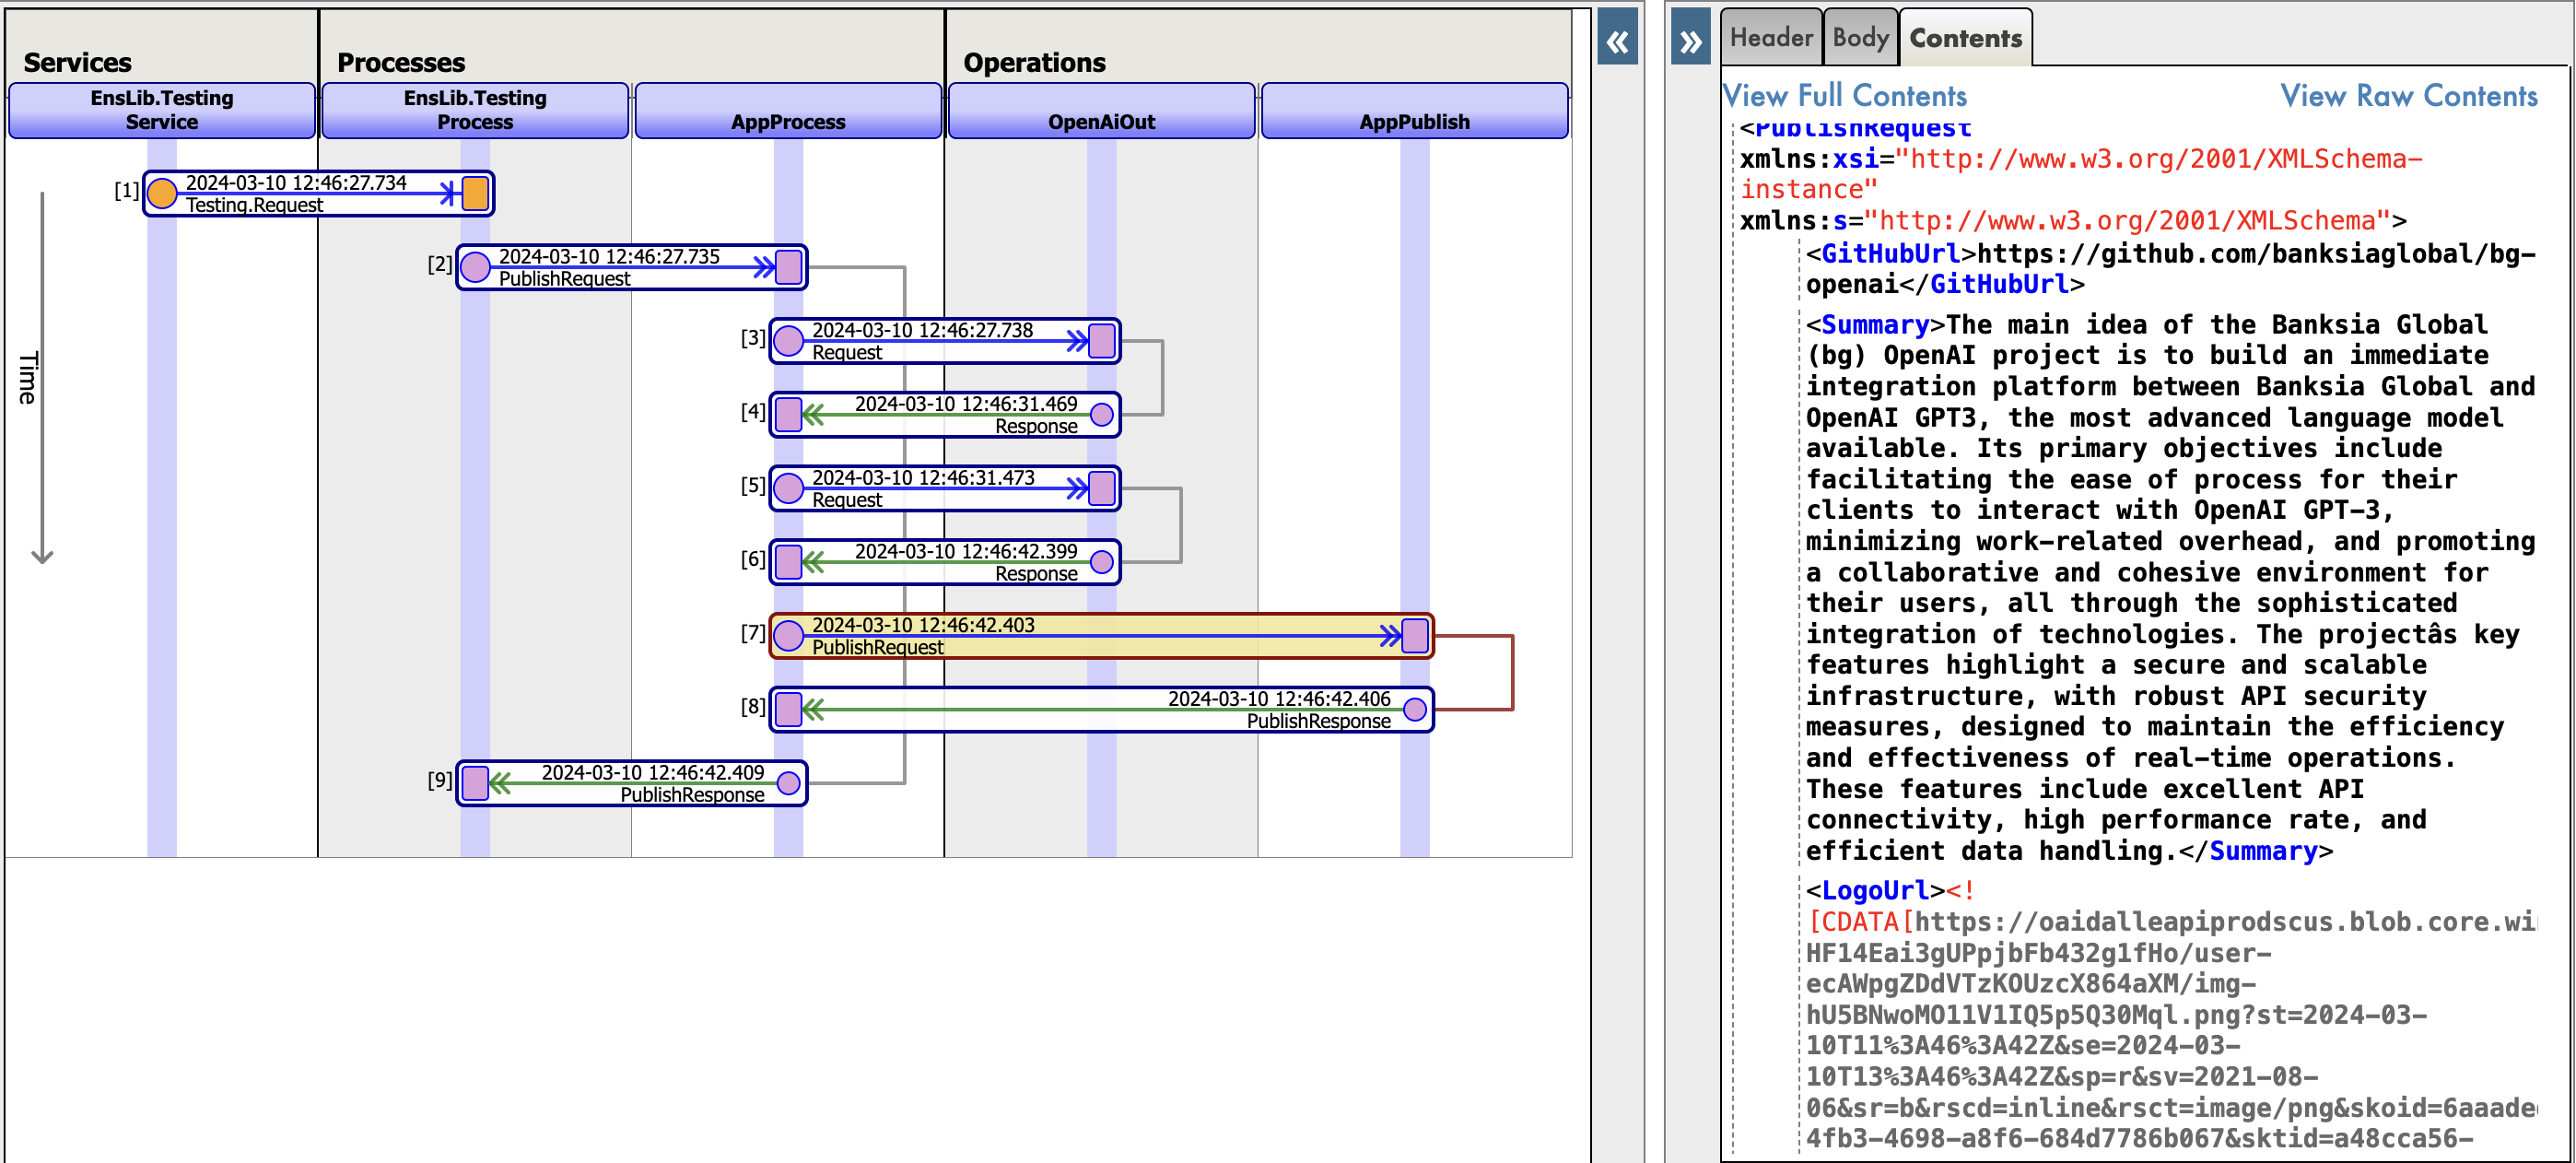Click the OpenAiOut operation column header
The height and width of the screenshot is (1163, 2576).
pos(1101,111)
